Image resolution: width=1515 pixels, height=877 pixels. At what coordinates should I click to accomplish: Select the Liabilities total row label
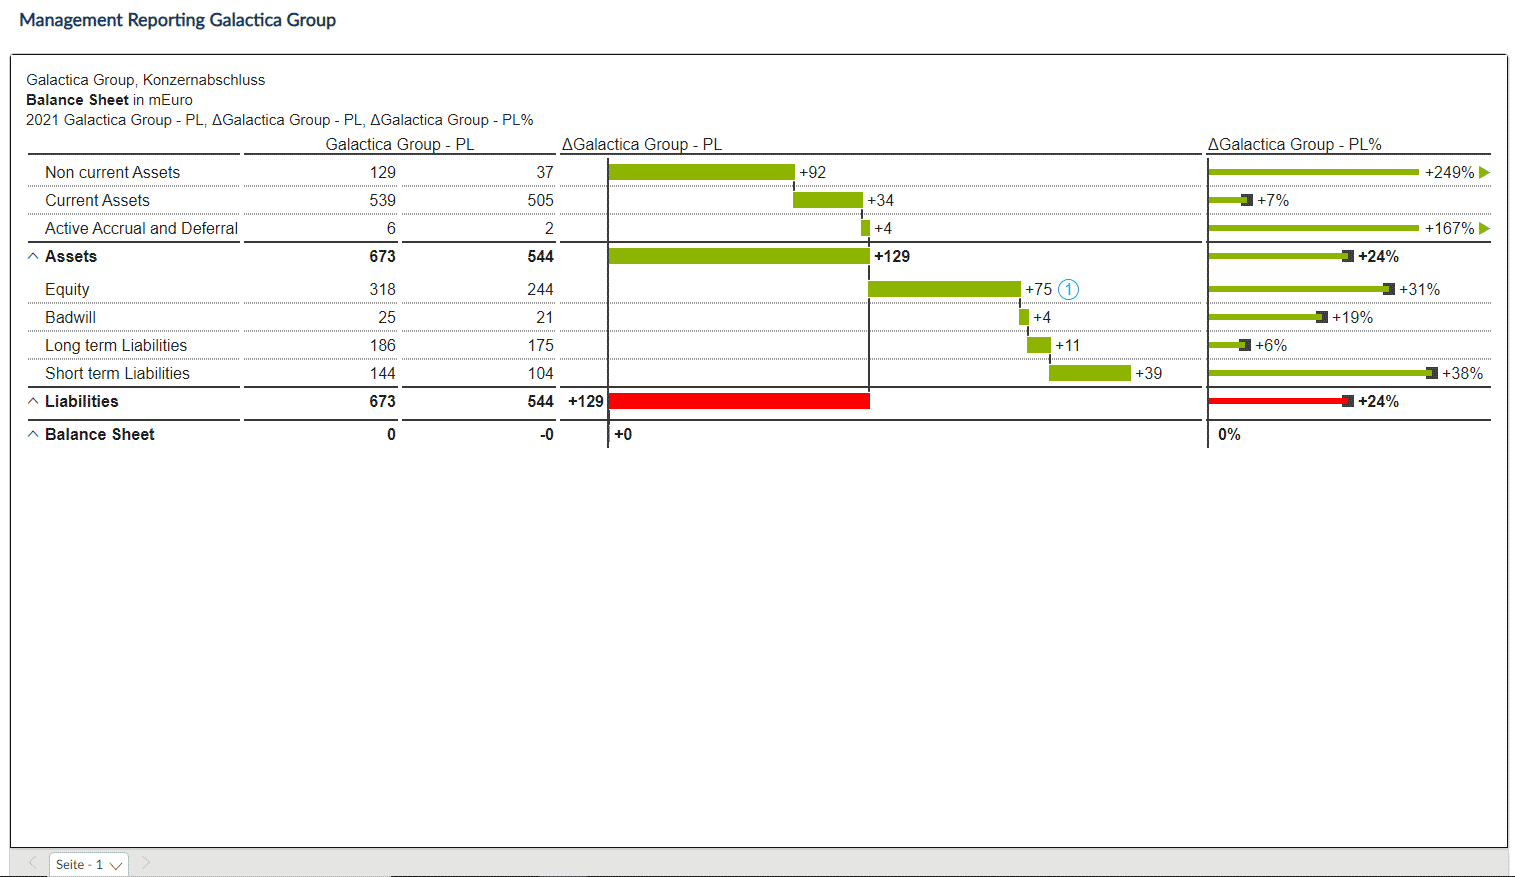point(81,401)
